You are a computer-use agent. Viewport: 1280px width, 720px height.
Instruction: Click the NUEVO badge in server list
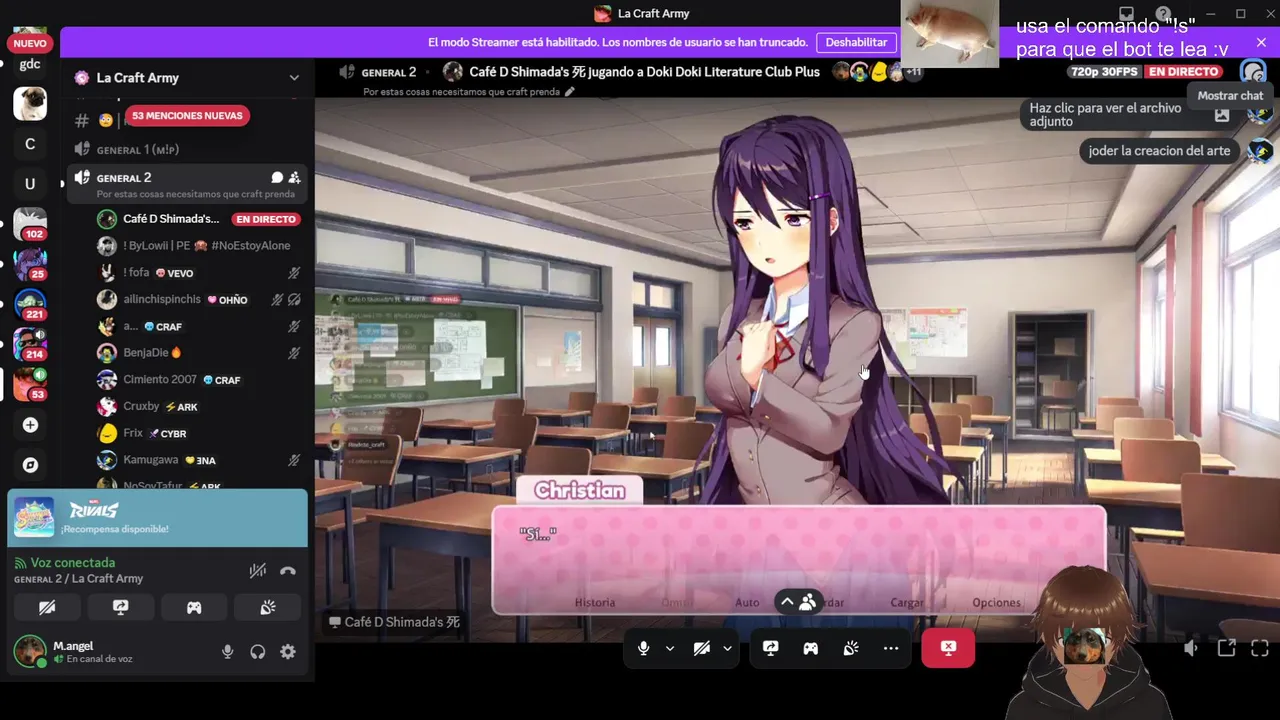[x=30, y=43]
